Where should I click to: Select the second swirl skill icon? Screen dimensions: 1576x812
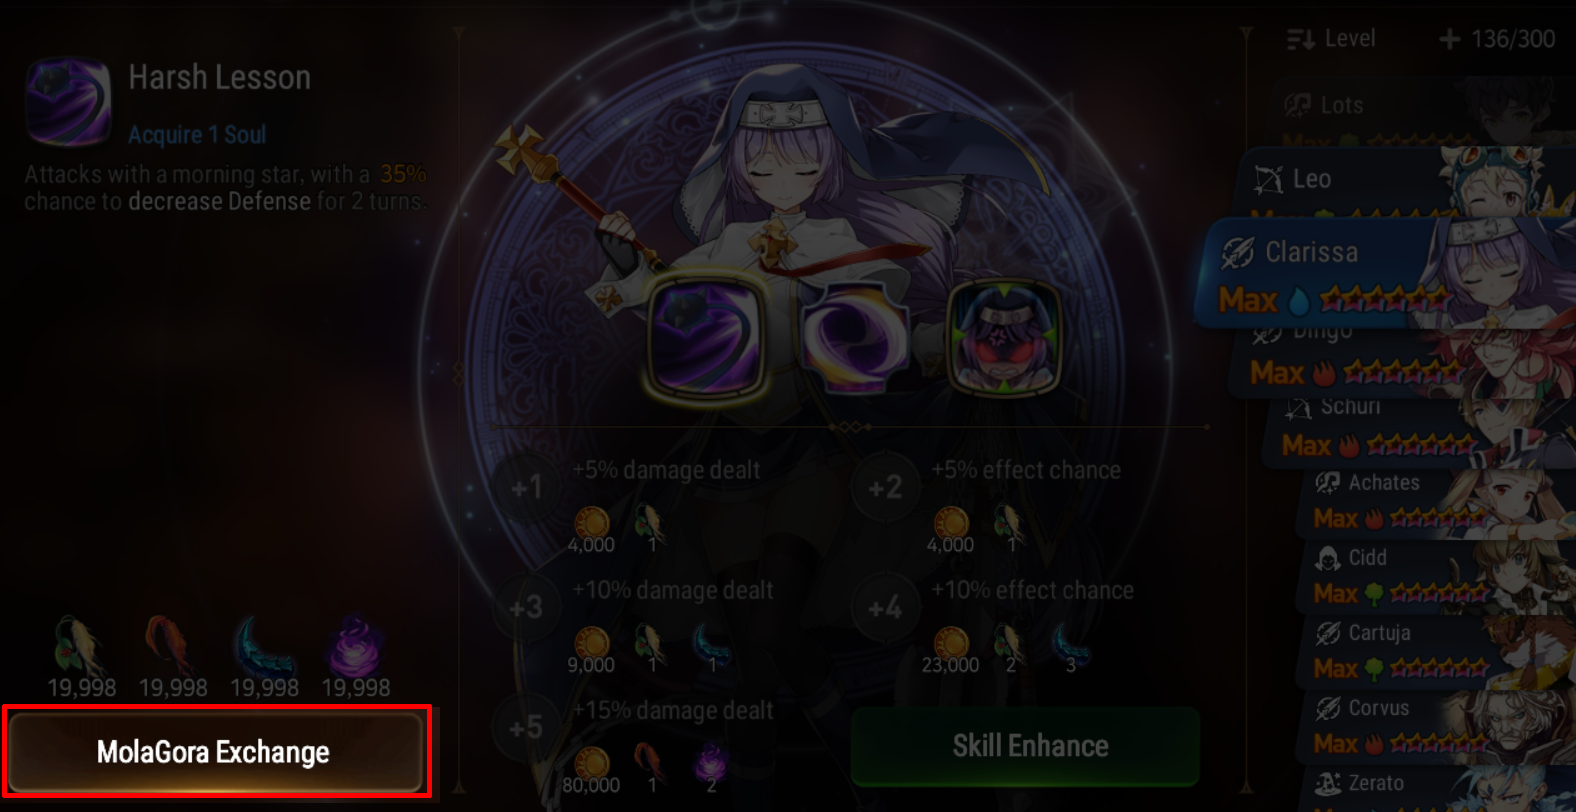[855, 337]
